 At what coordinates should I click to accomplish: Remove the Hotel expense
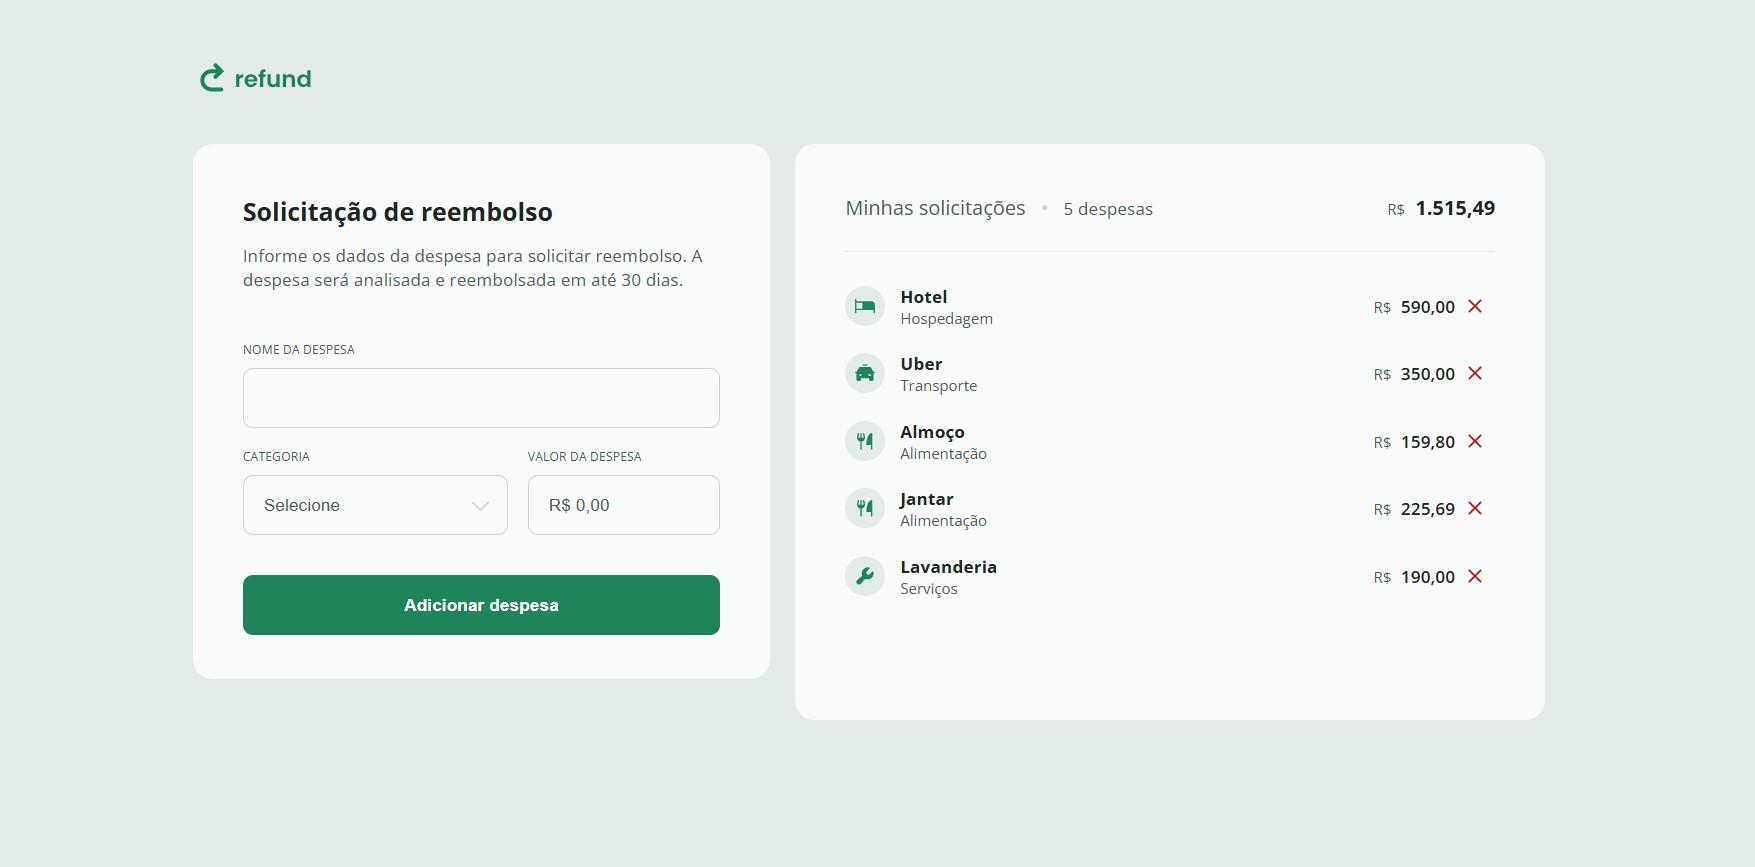pos(1475,306)
